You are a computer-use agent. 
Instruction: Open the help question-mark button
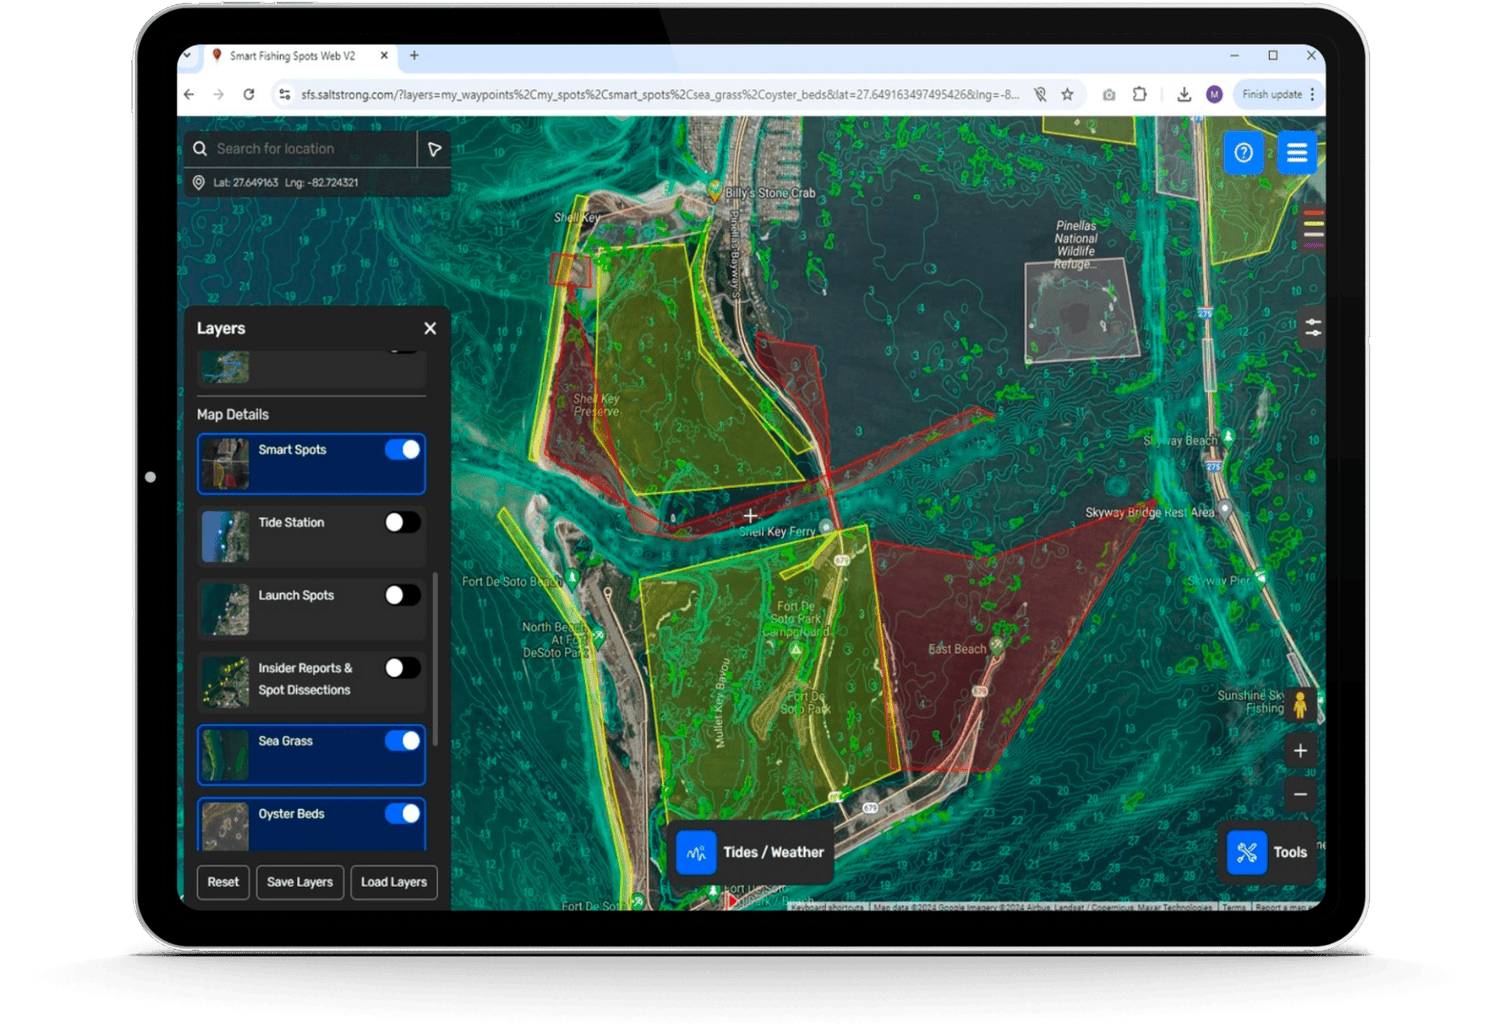coord(1243,153)
